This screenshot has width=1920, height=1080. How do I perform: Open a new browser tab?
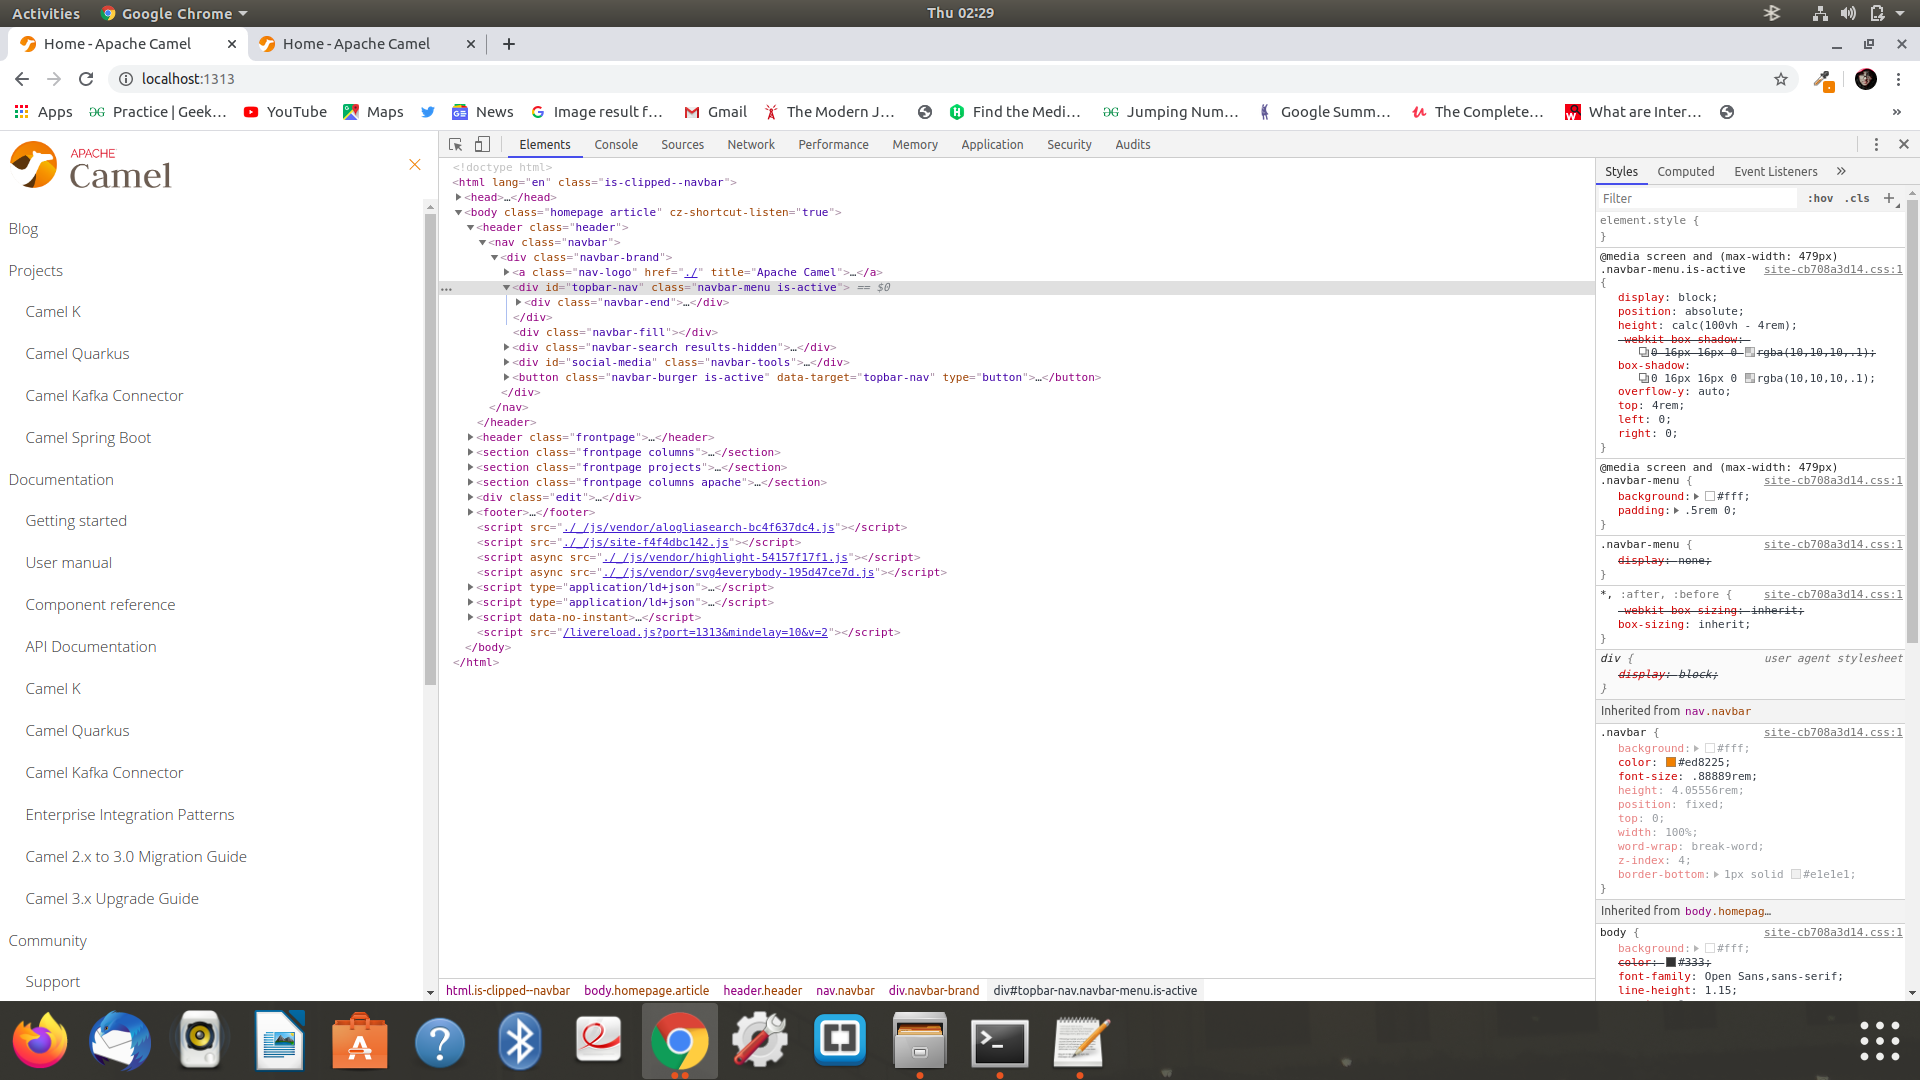tap(509, 44)
